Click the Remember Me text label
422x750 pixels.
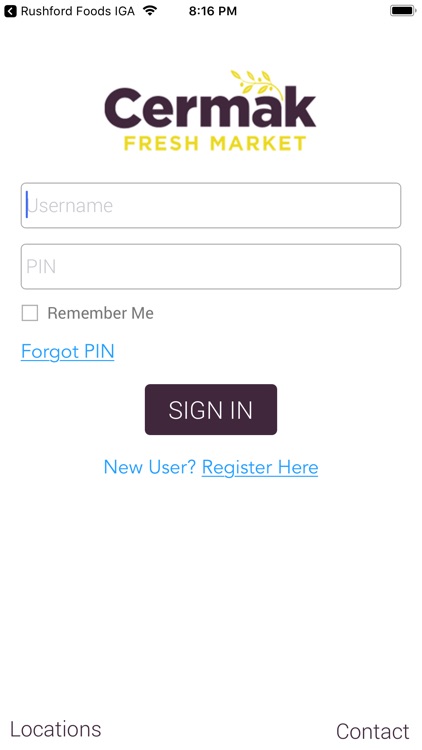[x=100, y=313]
